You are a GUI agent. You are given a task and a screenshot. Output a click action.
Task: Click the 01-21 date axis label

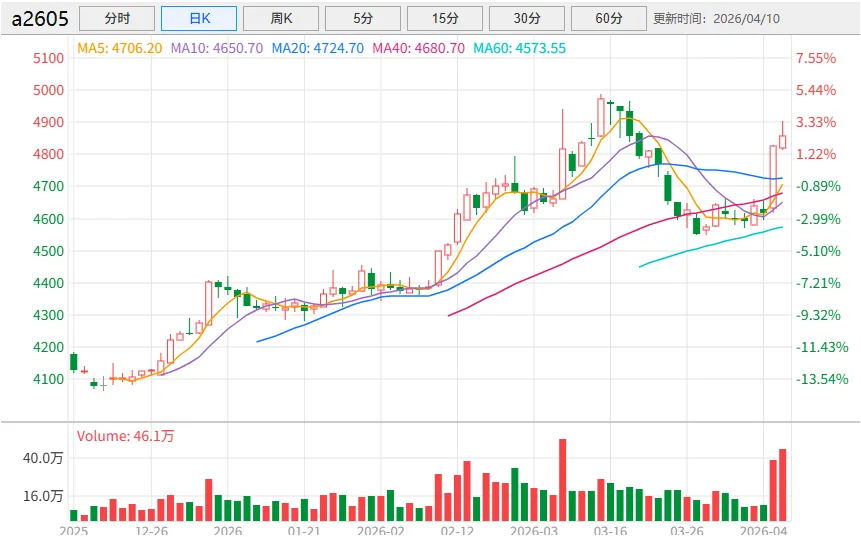304,530
